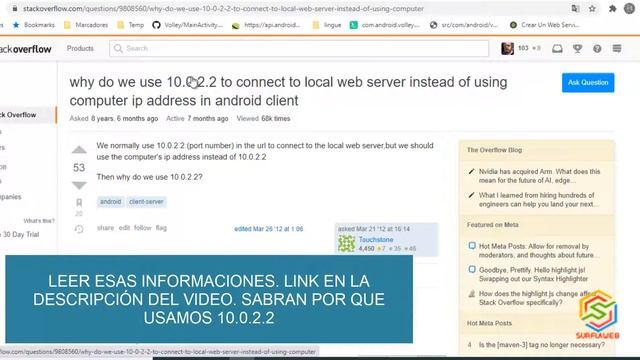
Task: Open Chrome profile avatar
Action: coord(629,8)
